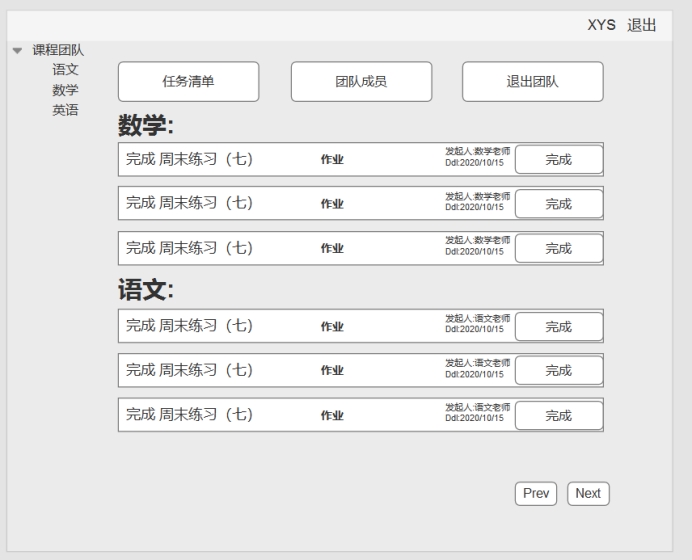Open first 语文 row title 完成 周末练习（七）

189,325
